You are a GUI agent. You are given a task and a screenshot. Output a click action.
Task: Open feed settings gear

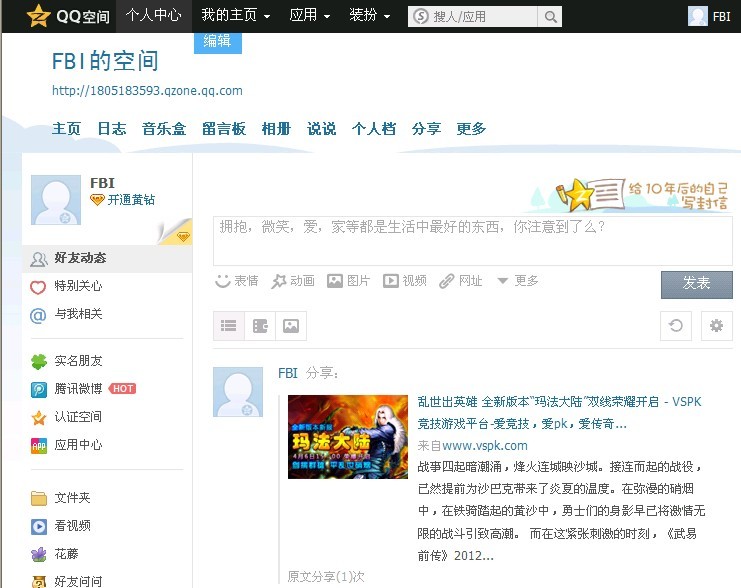(x=716, y=326)
